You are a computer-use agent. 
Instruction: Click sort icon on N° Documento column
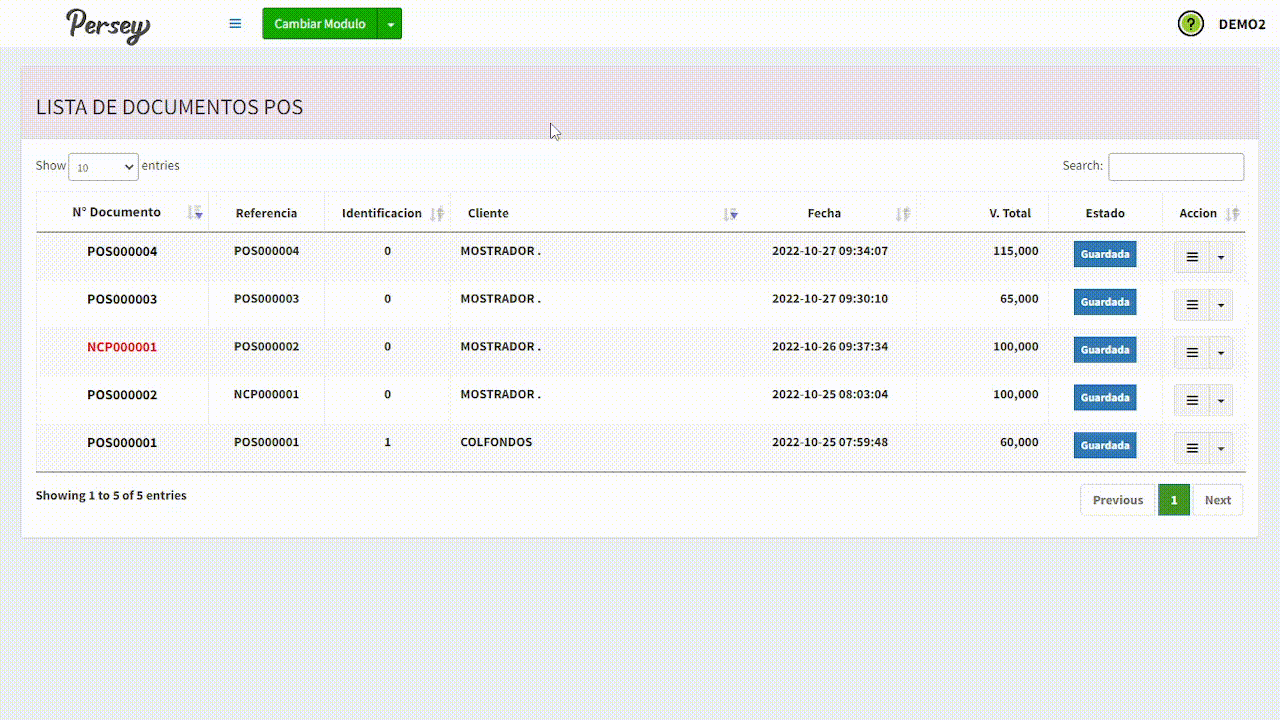click(195, 213)
